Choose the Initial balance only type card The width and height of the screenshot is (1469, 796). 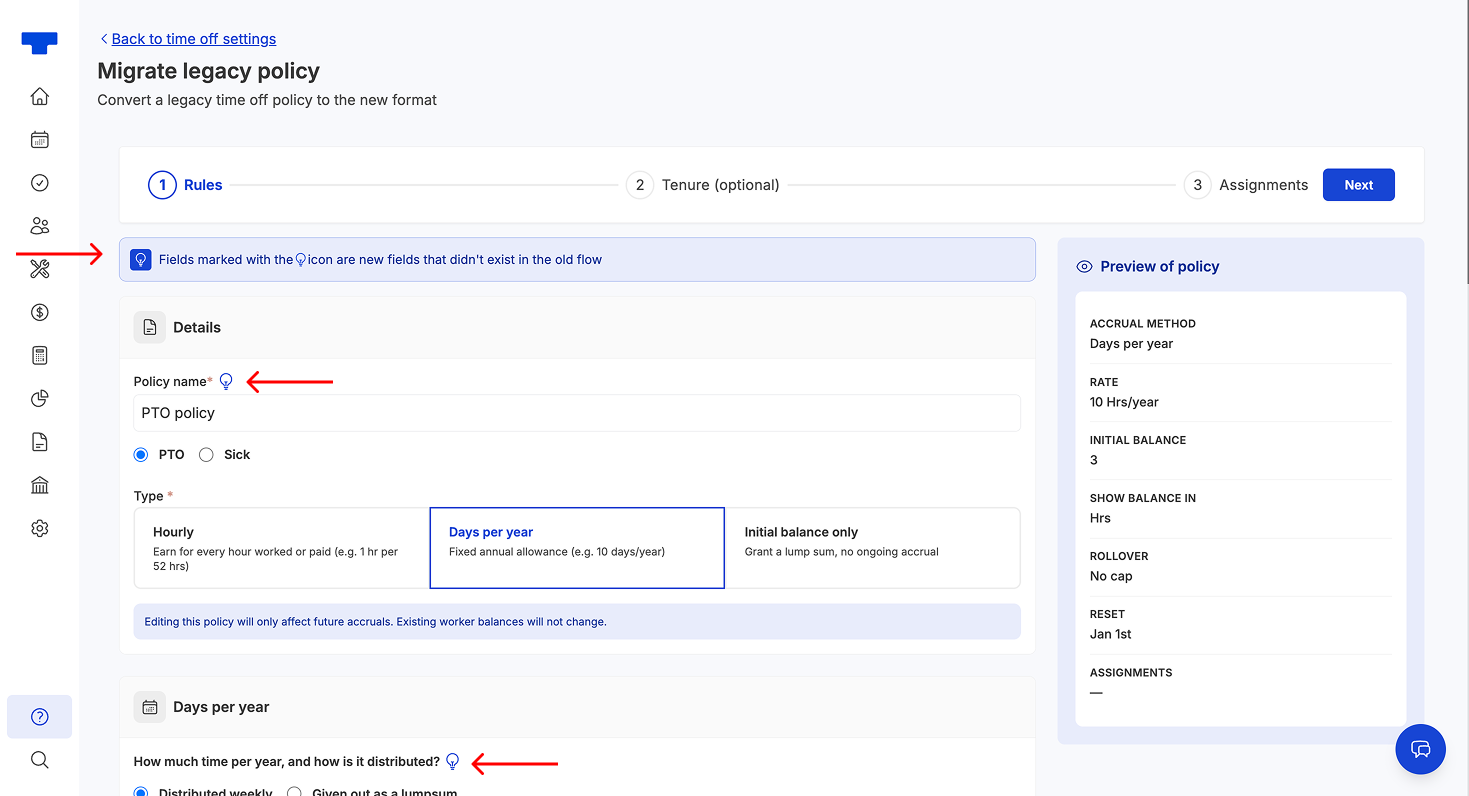871,548
